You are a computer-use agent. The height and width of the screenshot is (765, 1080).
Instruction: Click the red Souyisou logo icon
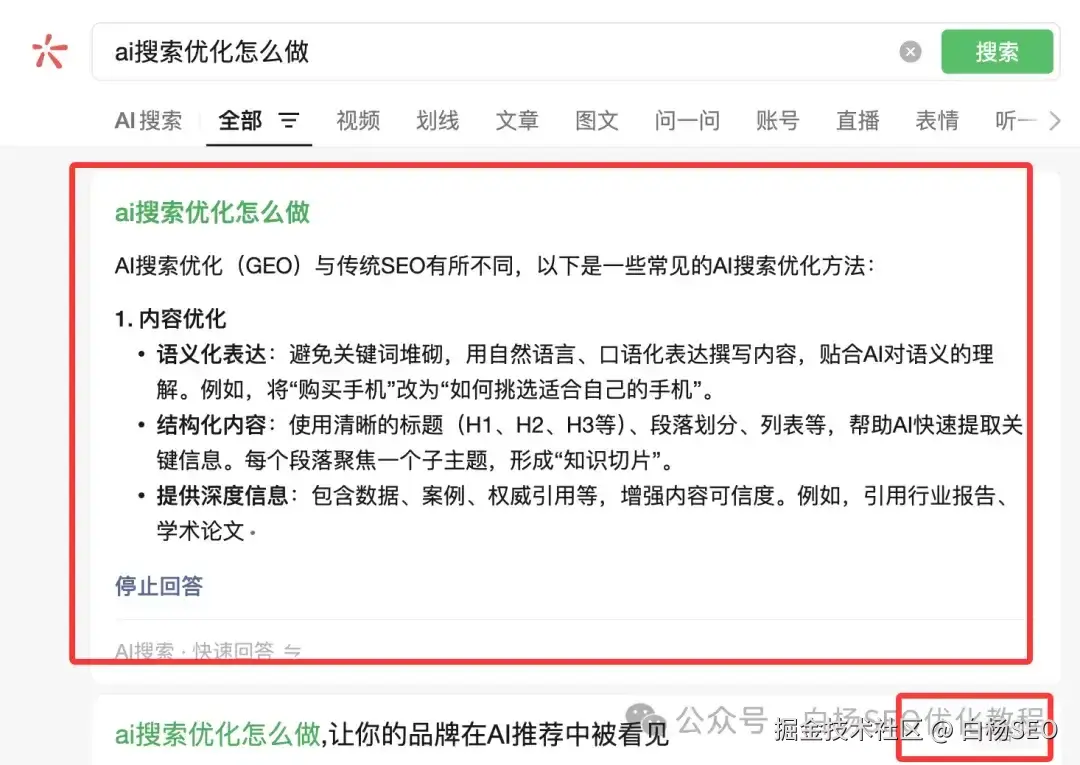click(49, 52)
